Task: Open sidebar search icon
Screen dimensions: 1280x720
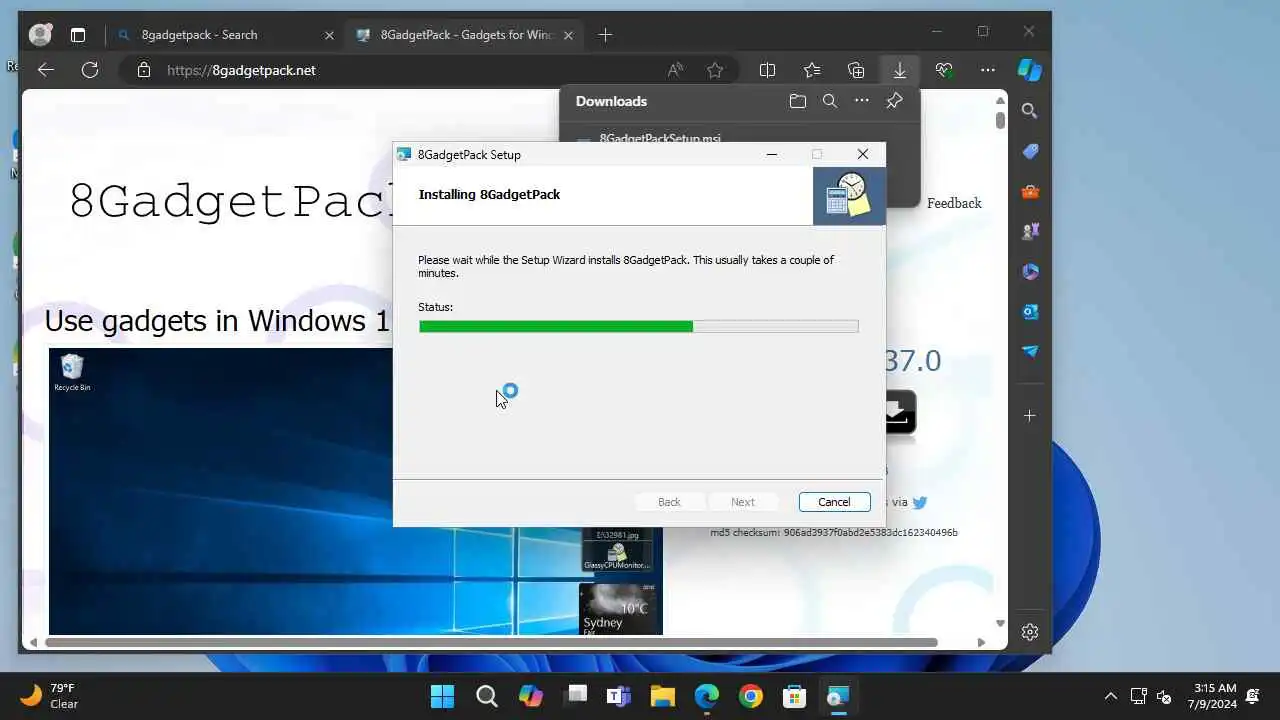Action: (x=1030, y=111)
